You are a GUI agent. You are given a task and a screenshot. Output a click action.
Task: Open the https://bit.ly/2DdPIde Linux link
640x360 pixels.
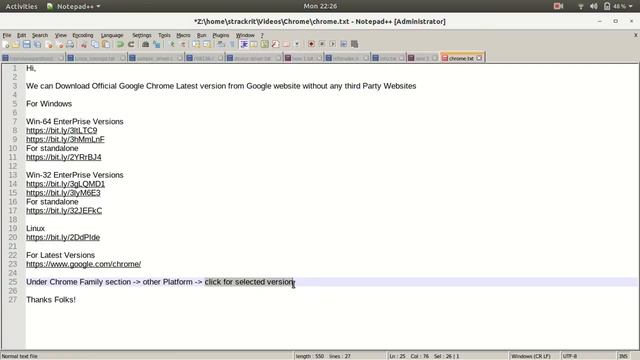63,237
